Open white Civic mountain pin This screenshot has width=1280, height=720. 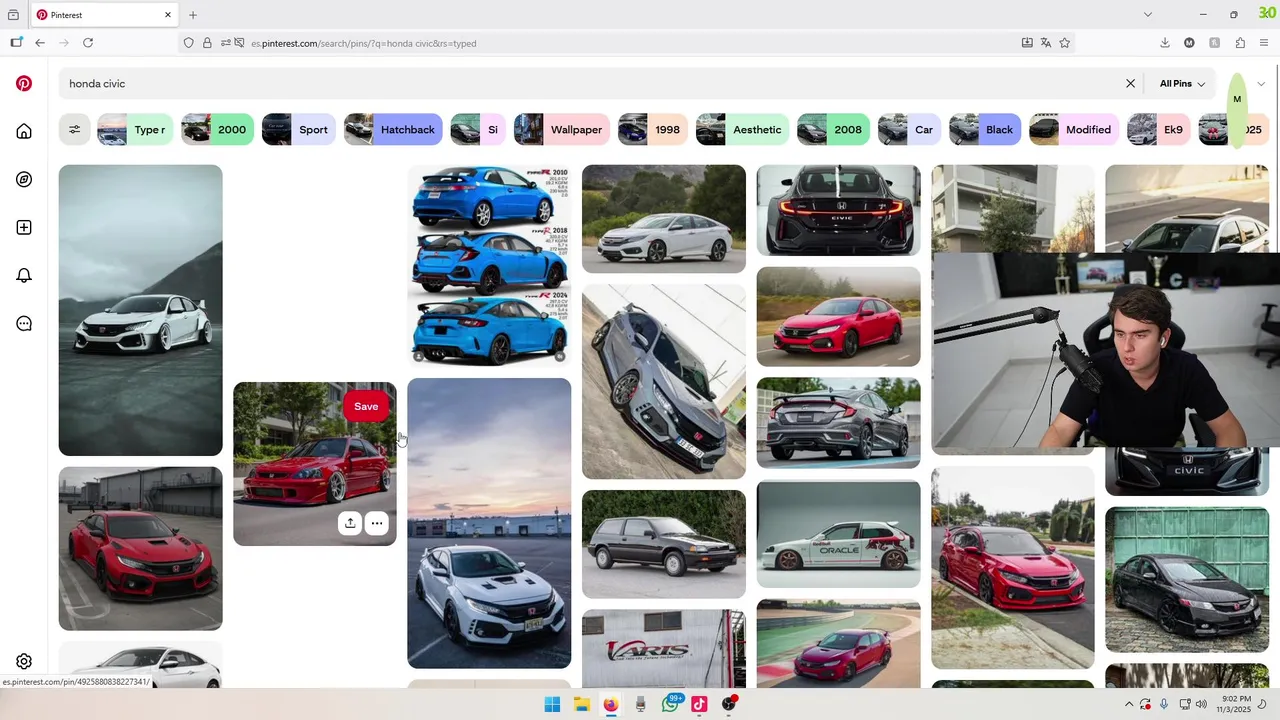[140, 310]
